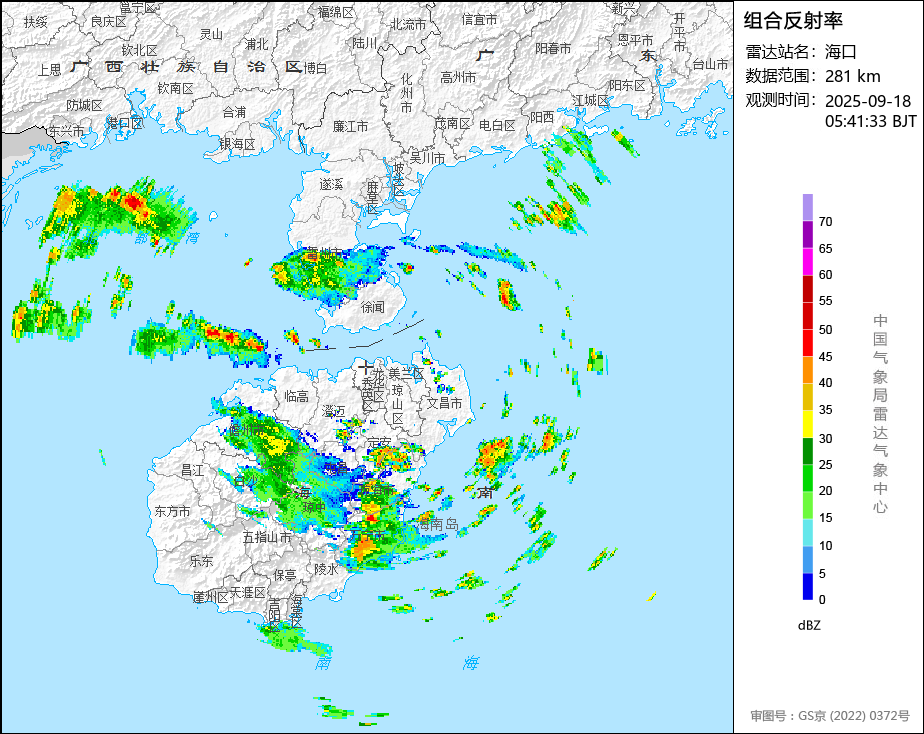The image size is (924, 734).
Task: Click the legend value 30
Action: (x=826, y=438)
